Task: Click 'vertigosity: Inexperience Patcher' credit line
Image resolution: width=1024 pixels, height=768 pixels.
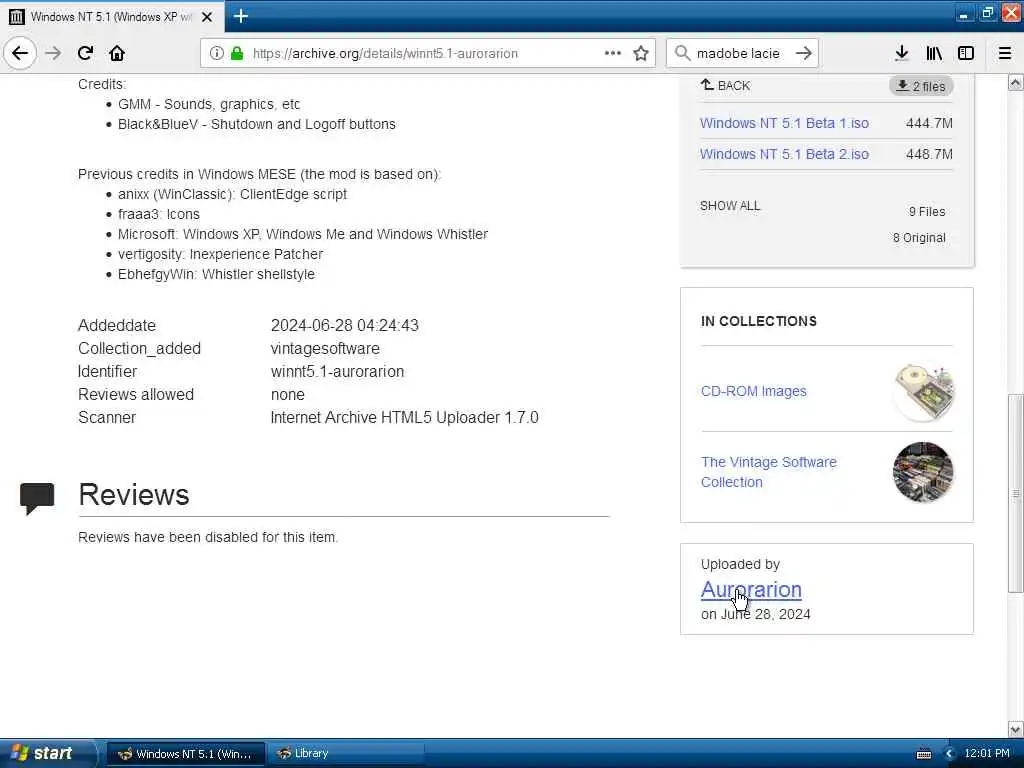Action: point(220,254)
